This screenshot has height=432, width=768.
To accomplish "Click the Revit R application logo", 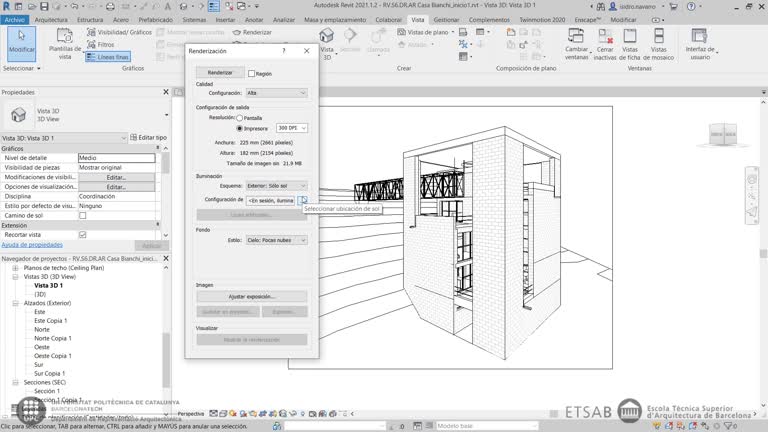I will (x=6, y=6).
